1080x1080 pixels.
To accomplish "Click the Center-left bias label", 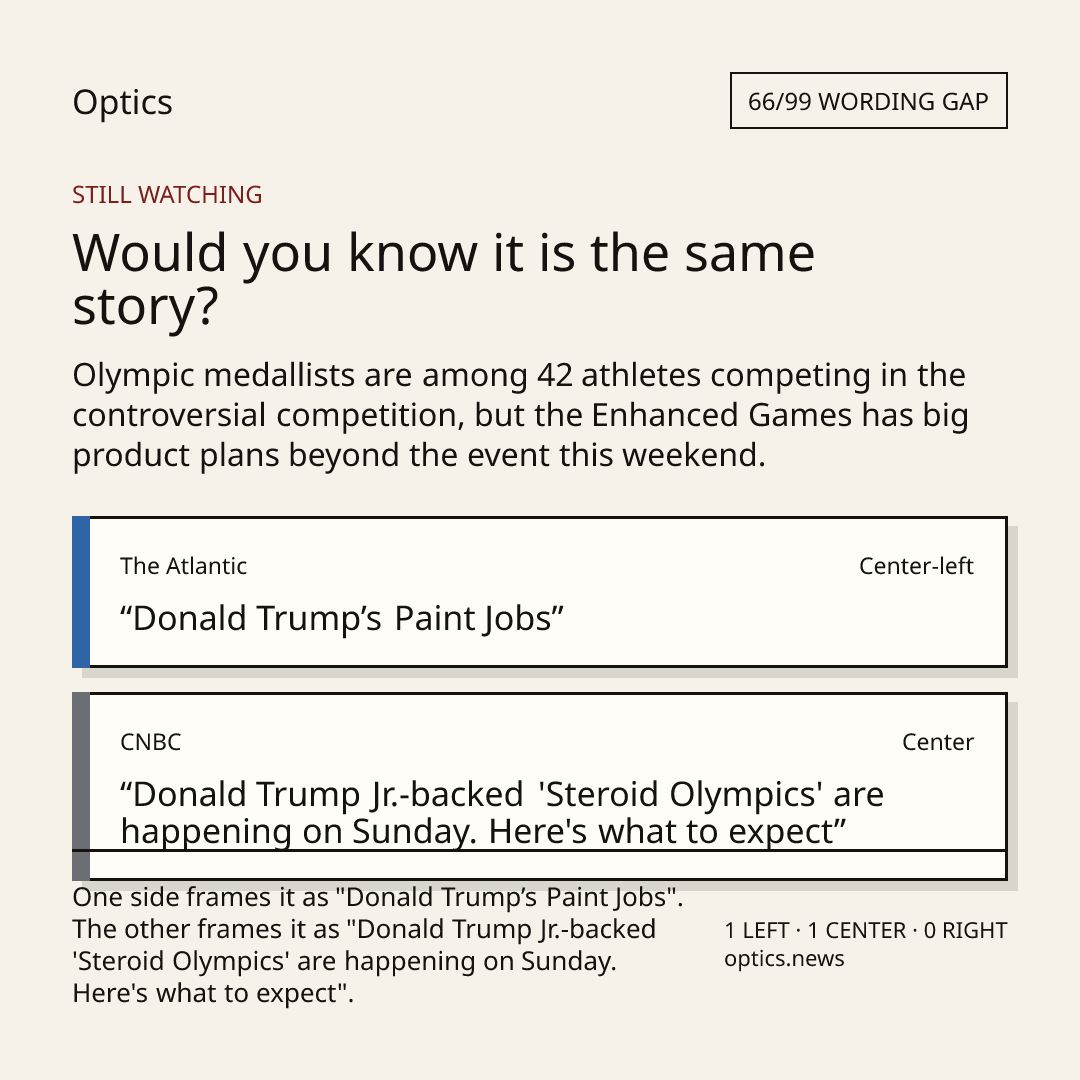I will coord(916,565).
